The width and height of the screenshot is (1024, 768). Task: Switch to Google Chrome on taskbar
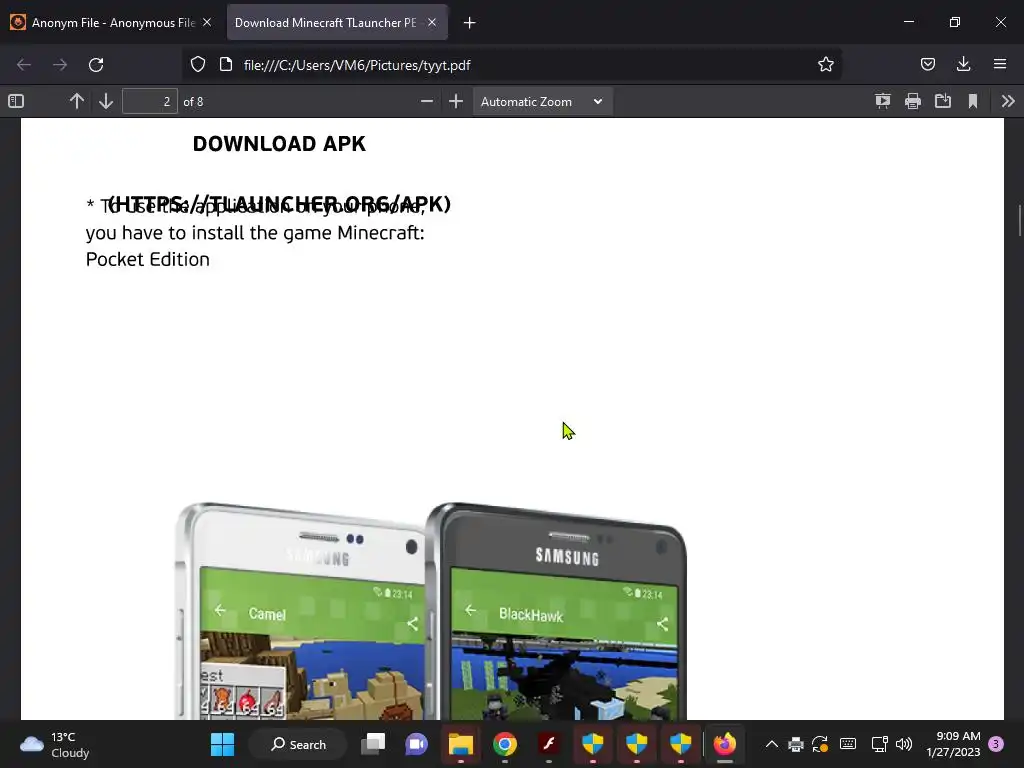505,744
